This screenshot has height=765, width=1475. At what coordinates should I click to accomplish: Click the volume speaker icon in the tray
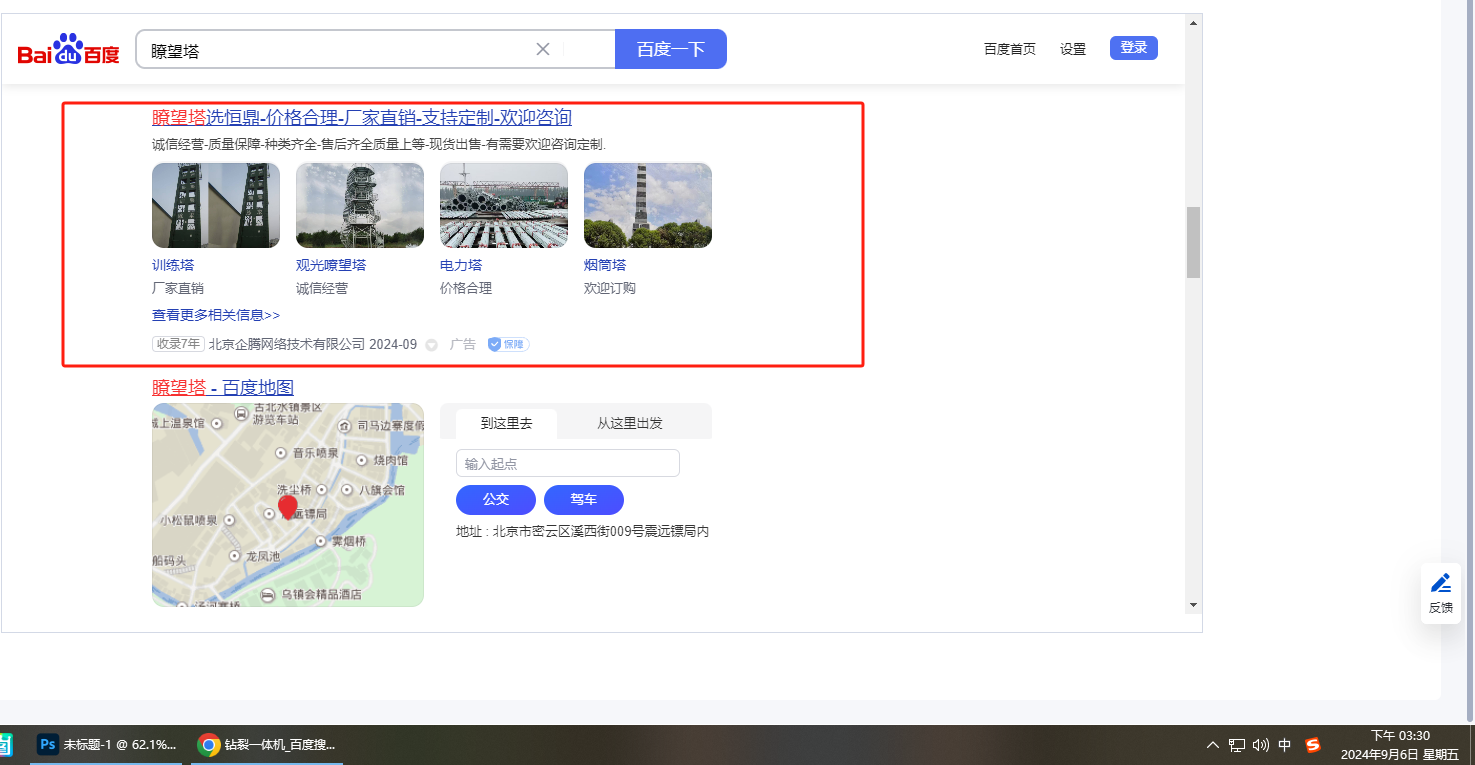tap(1261, 745)
